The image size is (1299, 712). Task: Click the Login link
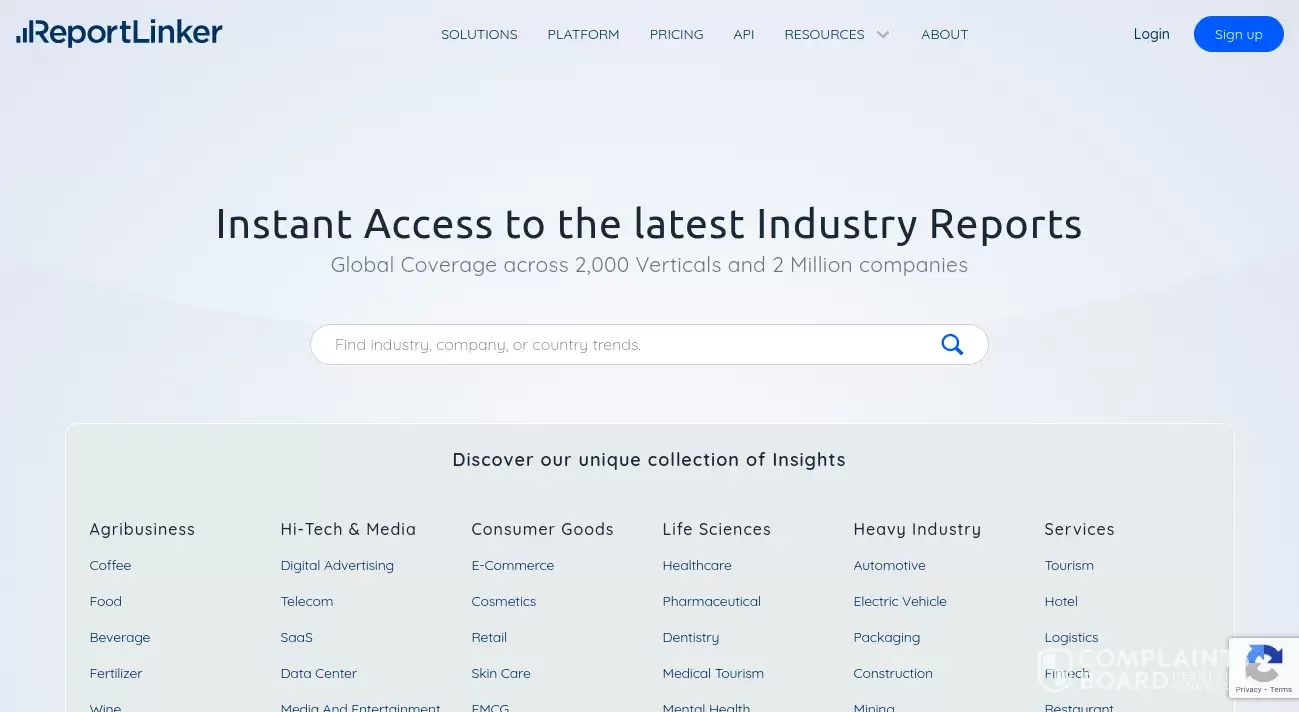[x=1151, y=34]
